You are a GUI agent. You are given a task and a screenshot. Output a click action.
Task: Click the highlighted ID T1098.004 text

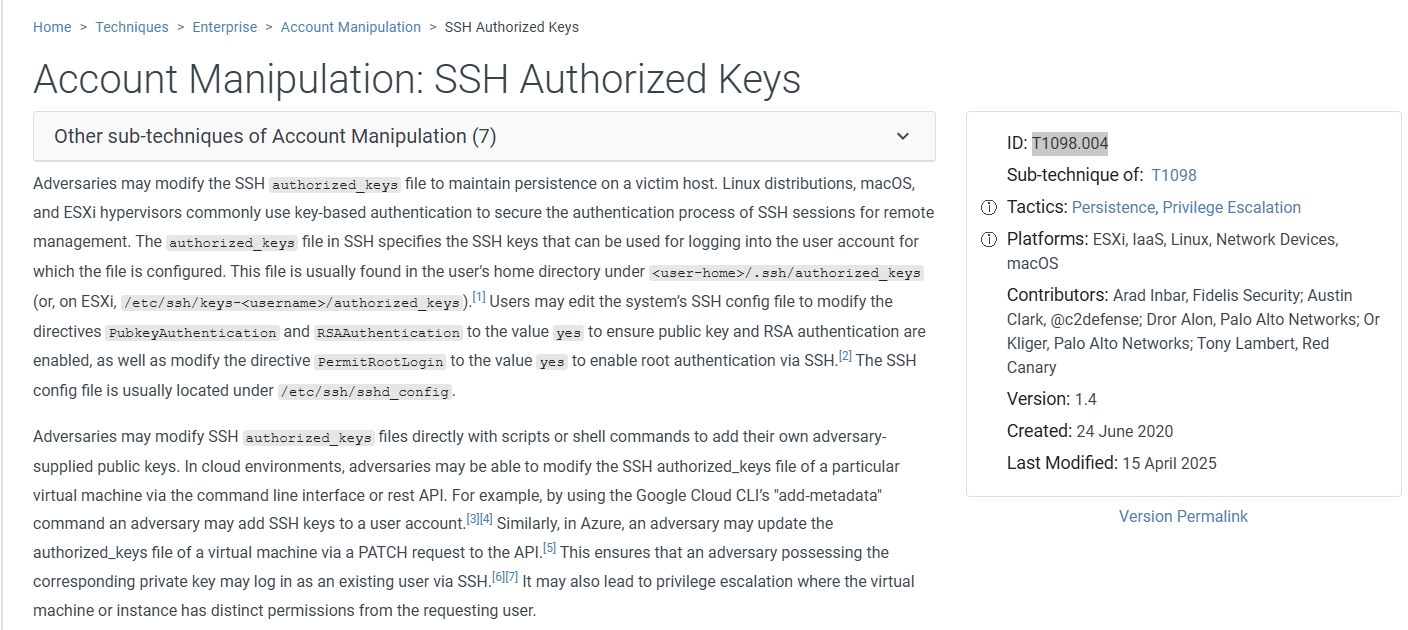[1070, 143]
